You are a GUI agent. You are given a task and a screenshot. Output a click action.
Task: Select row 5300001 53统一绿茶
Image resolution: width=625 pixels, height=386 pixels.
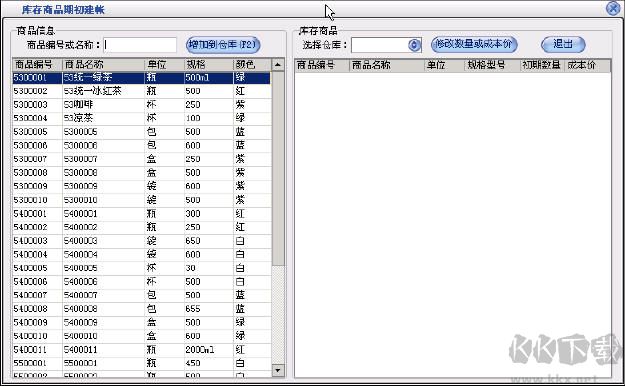point(142,77)
